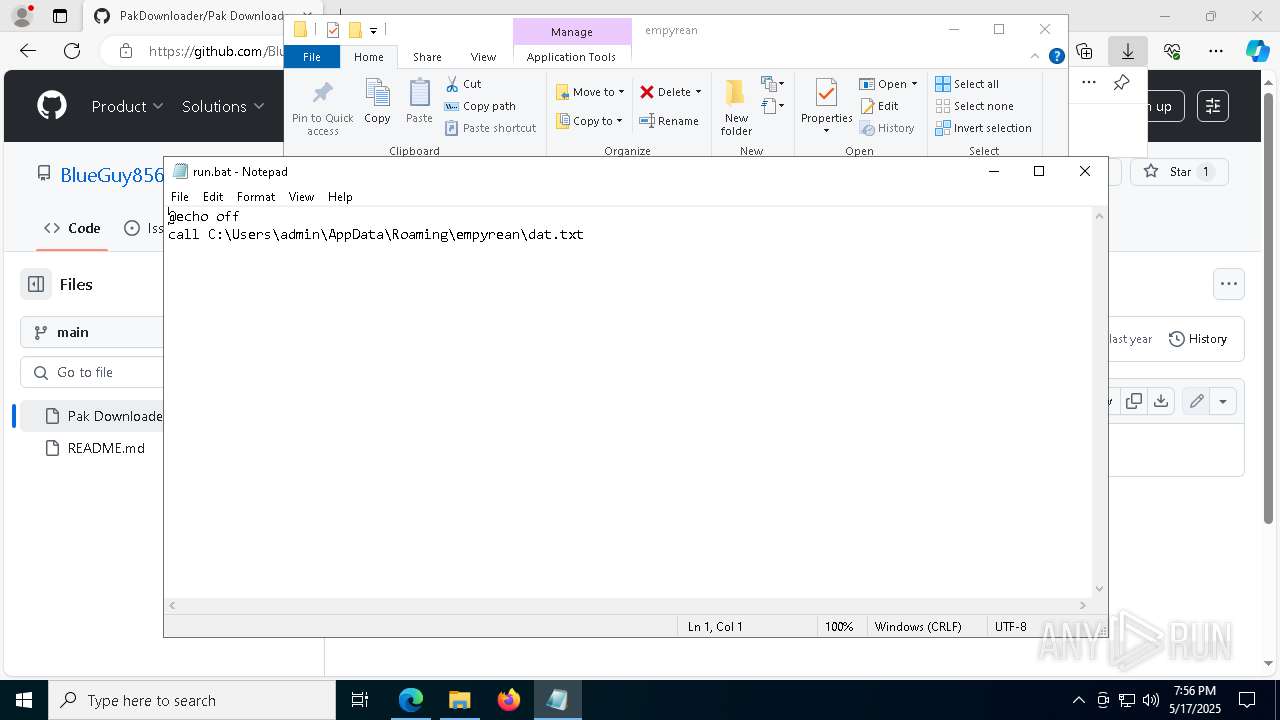Open the main branch selector
Screen dimensions: 1280x720
92,332
